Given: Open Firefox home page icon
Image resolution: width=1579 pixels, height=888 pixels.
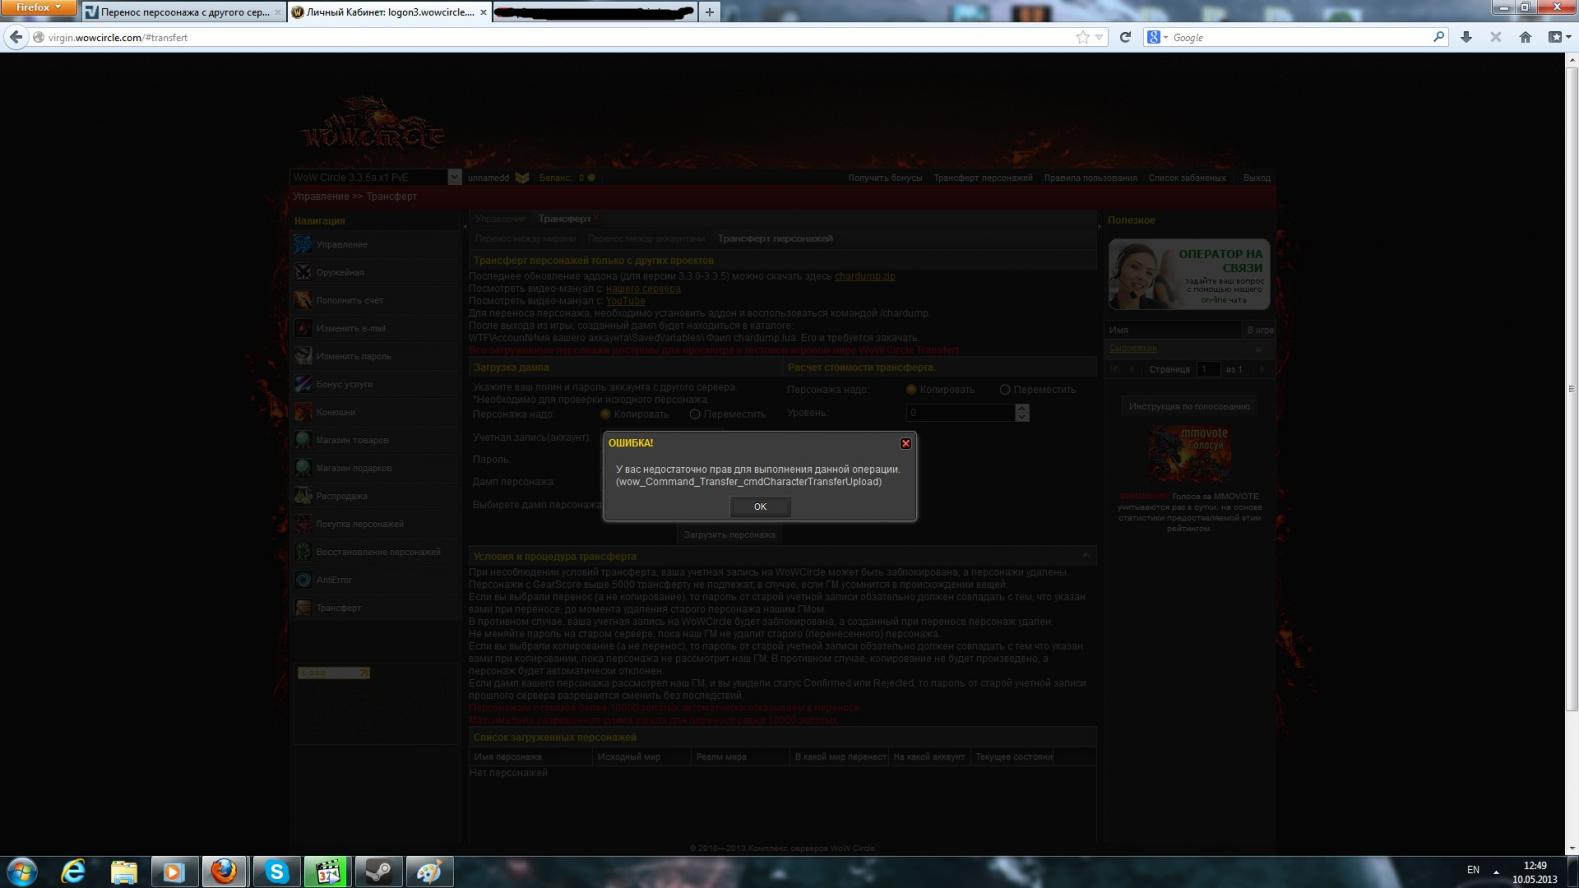Looking at the screenshot, I should [x=1525, y=37].
